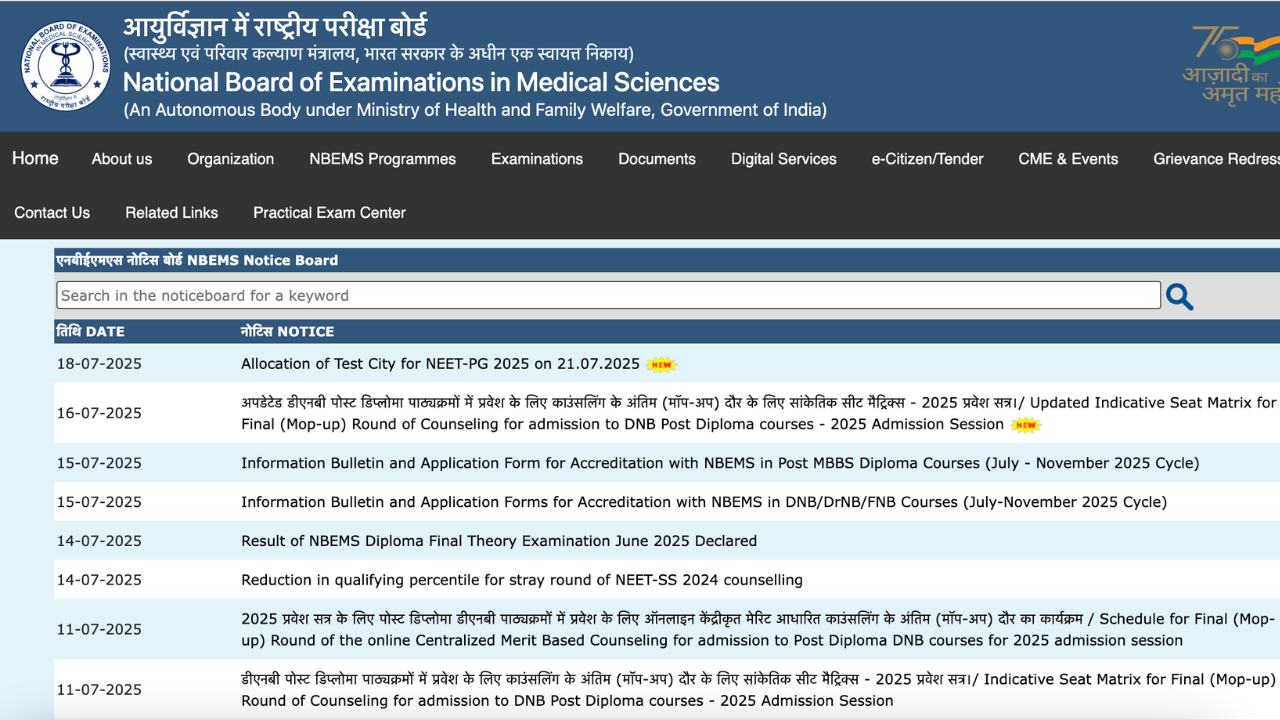Open Diploma Final Theory result notice
Viewport: 1280px width, 720px height.
coord(499,541)
